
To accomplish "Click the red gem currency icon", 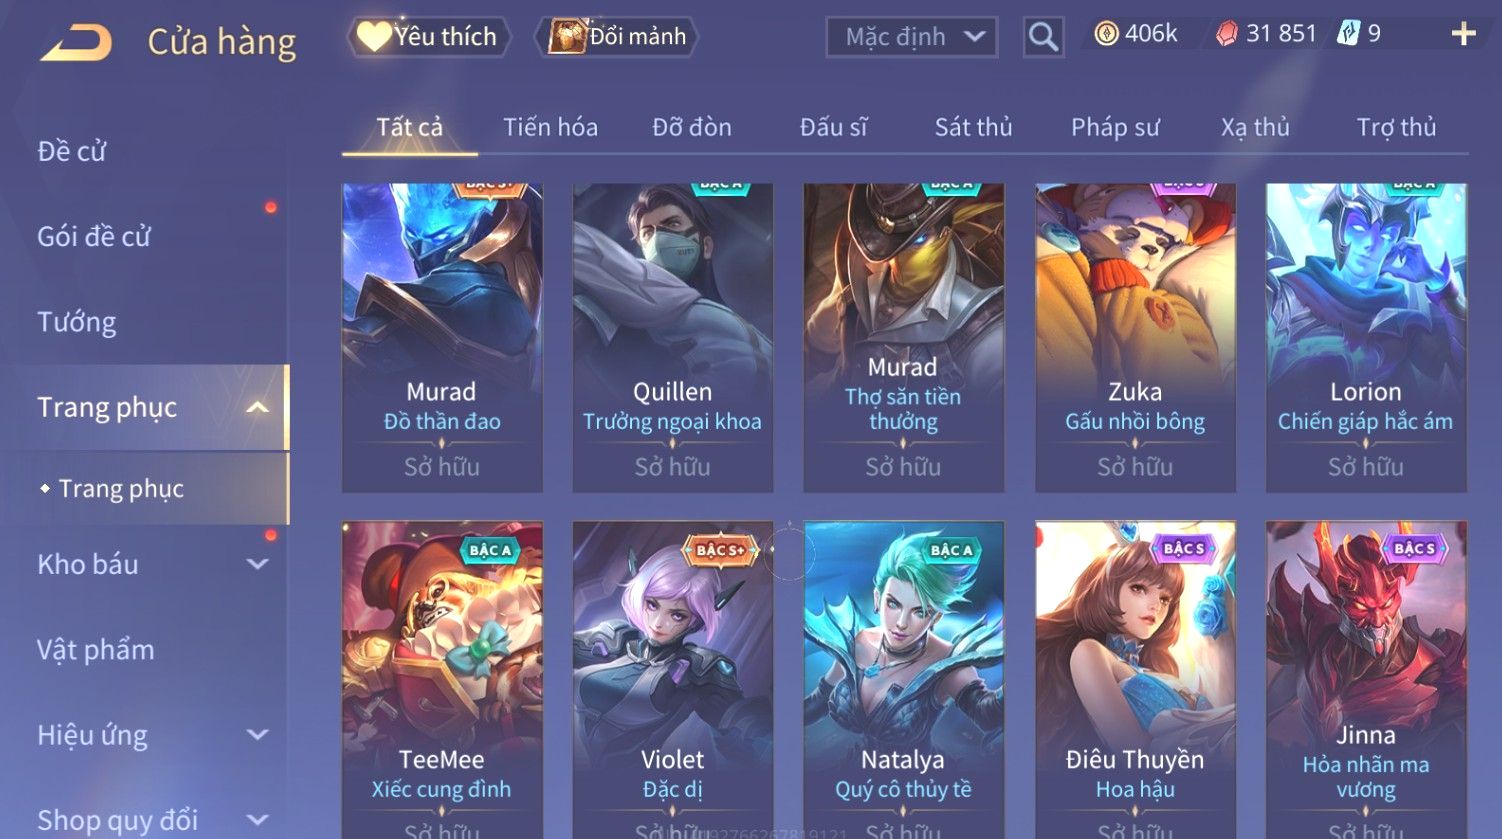I will [1226, 35].
